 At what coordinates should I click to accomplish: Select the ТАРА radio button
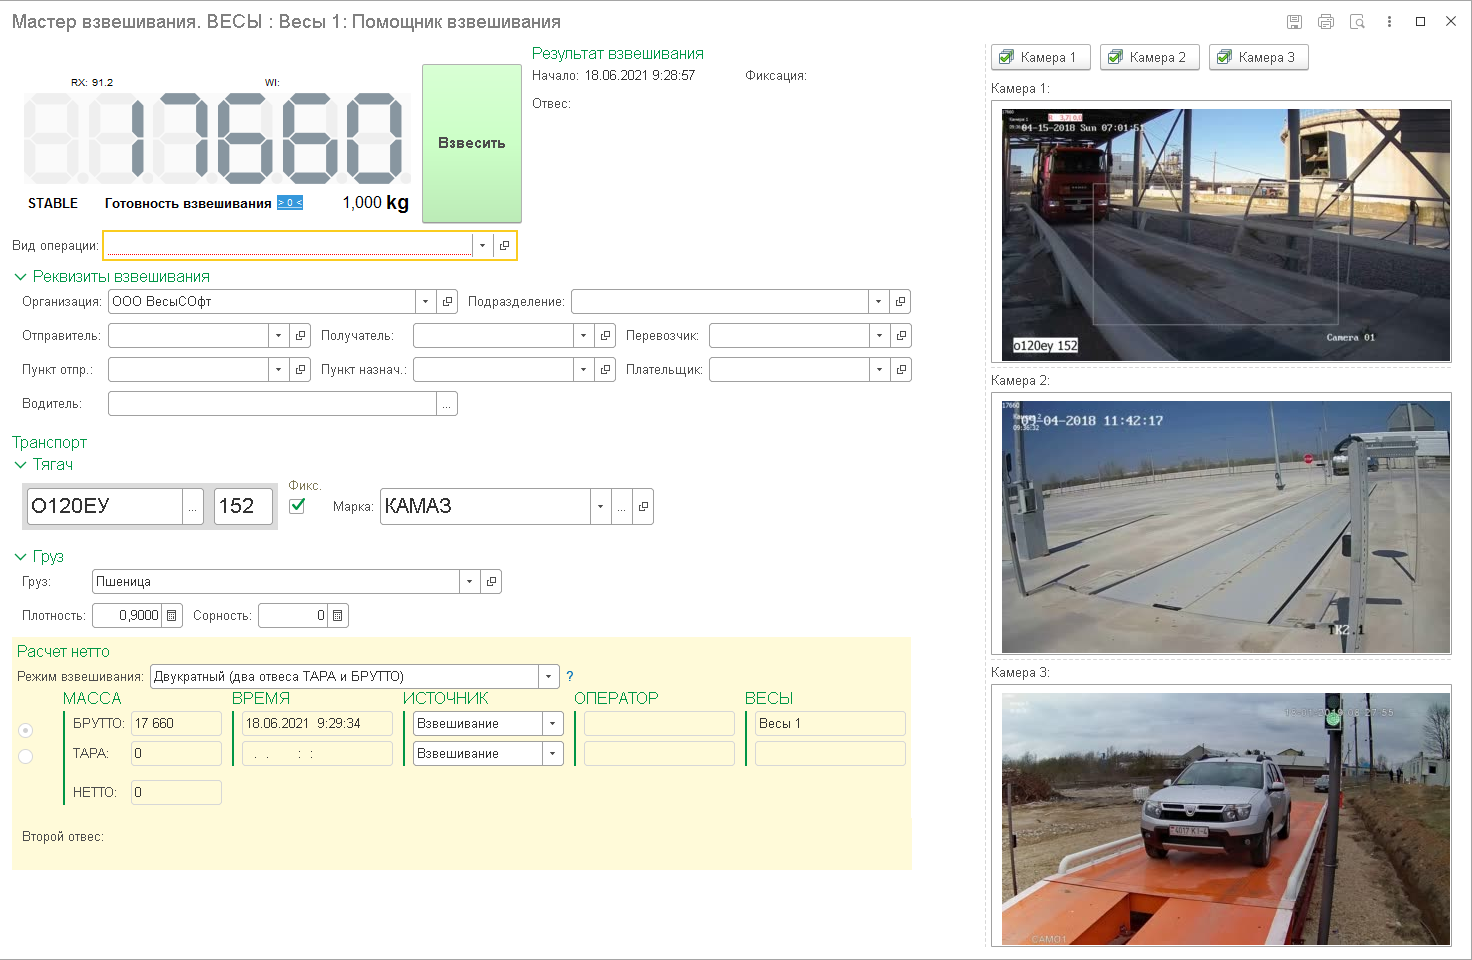click(x=26, y=757)
